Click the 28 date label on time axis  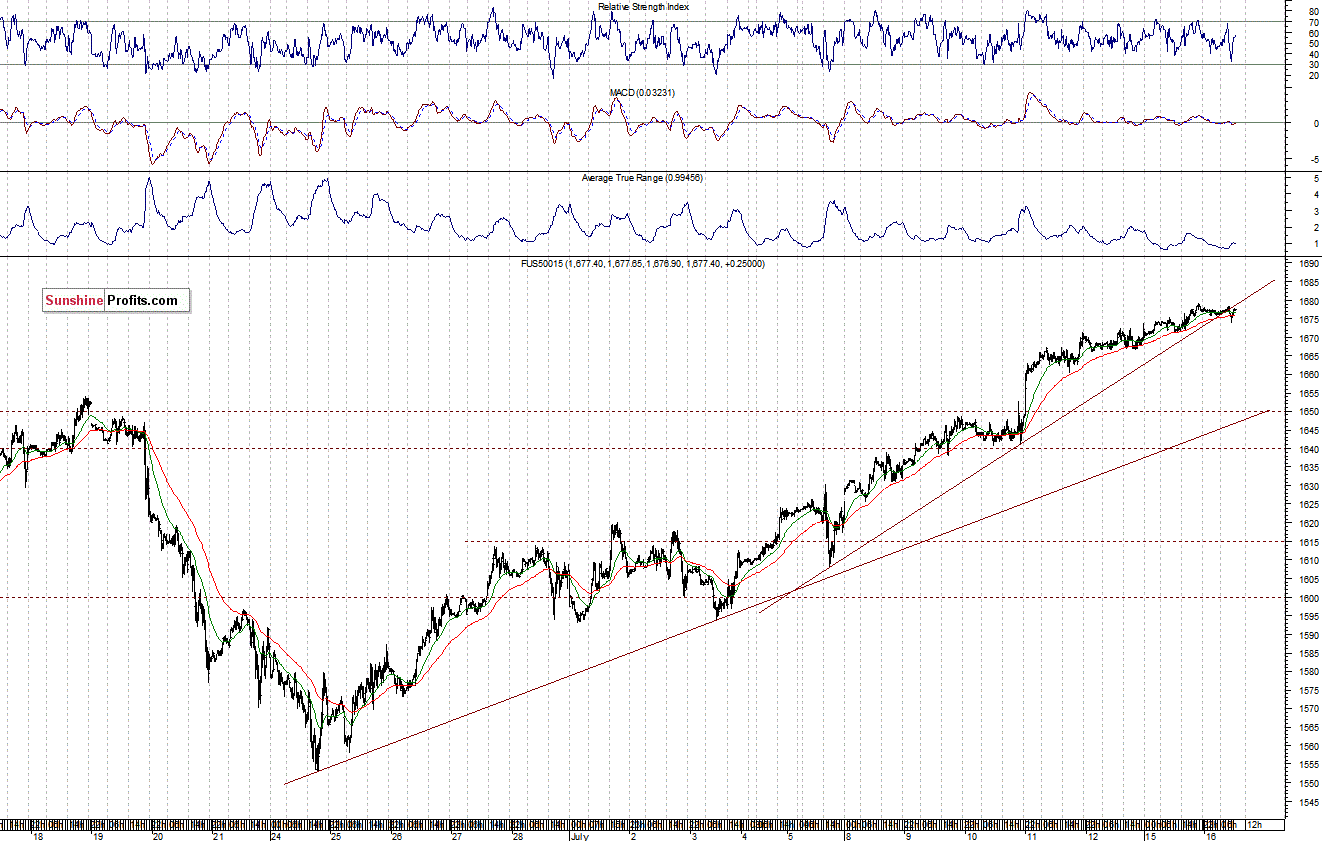coord(517,835)
